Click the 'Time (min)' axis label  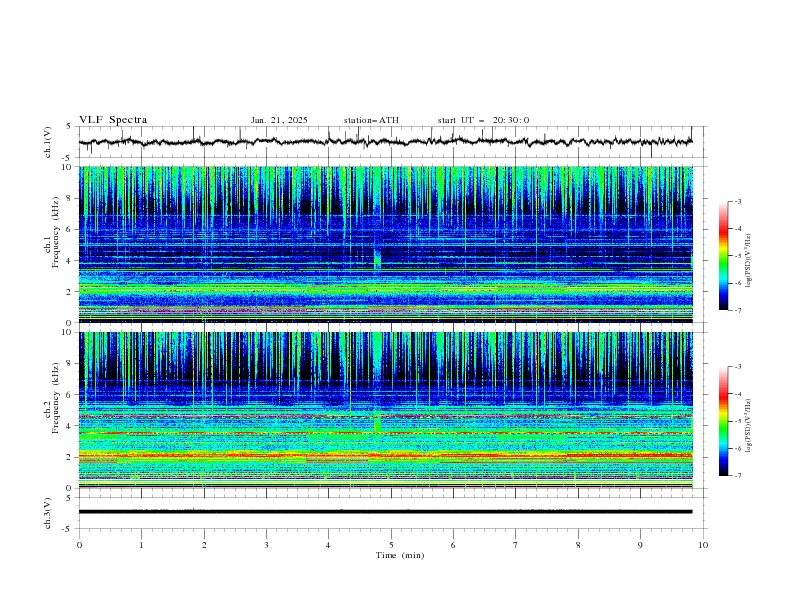pyautogui.click(x=400, y=555)
